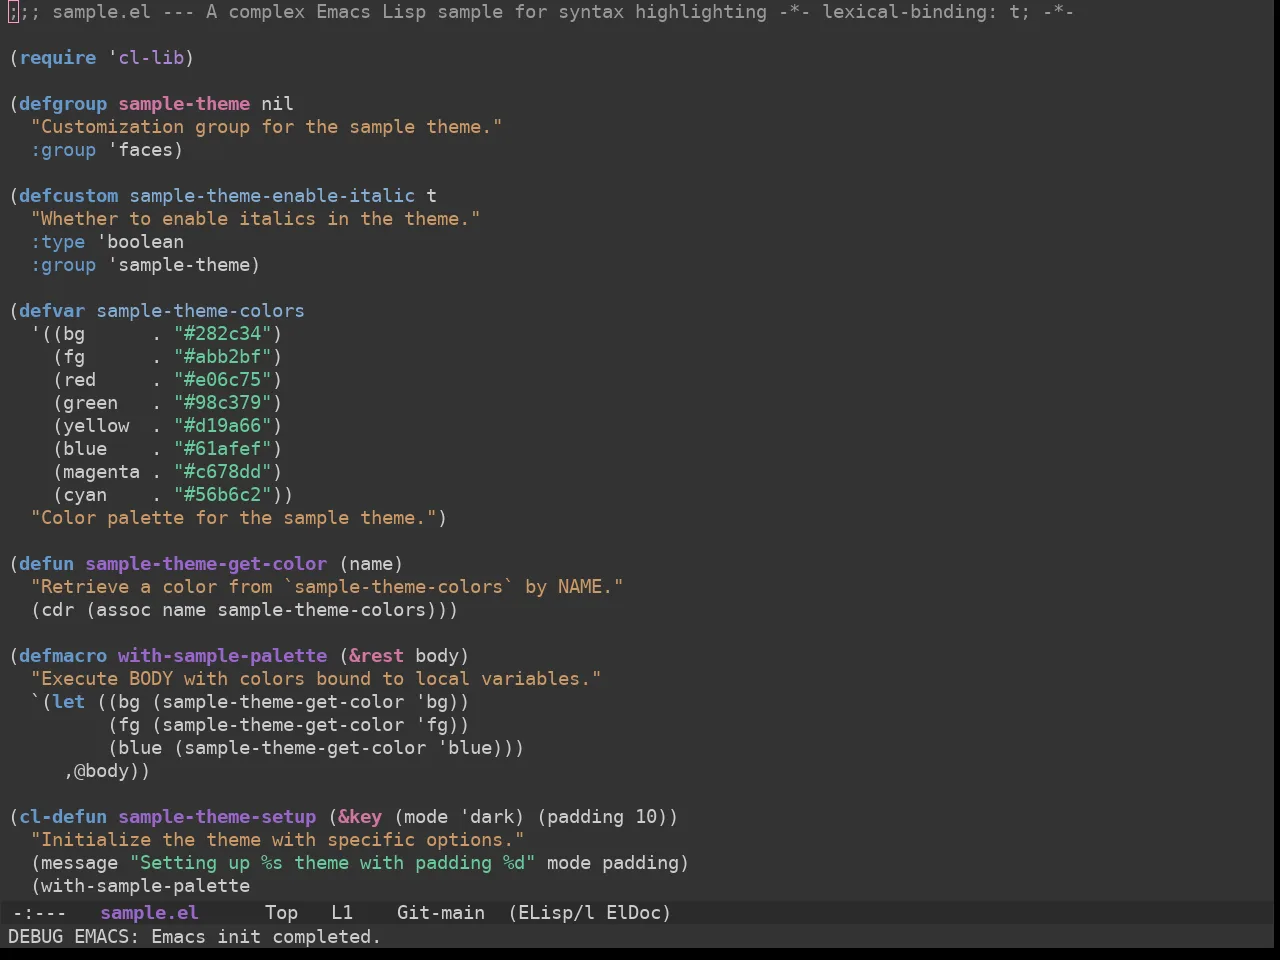Click the 'dark default value
Image resolution: width=1280 pixels, height=960 pixels.
point(487,817)
